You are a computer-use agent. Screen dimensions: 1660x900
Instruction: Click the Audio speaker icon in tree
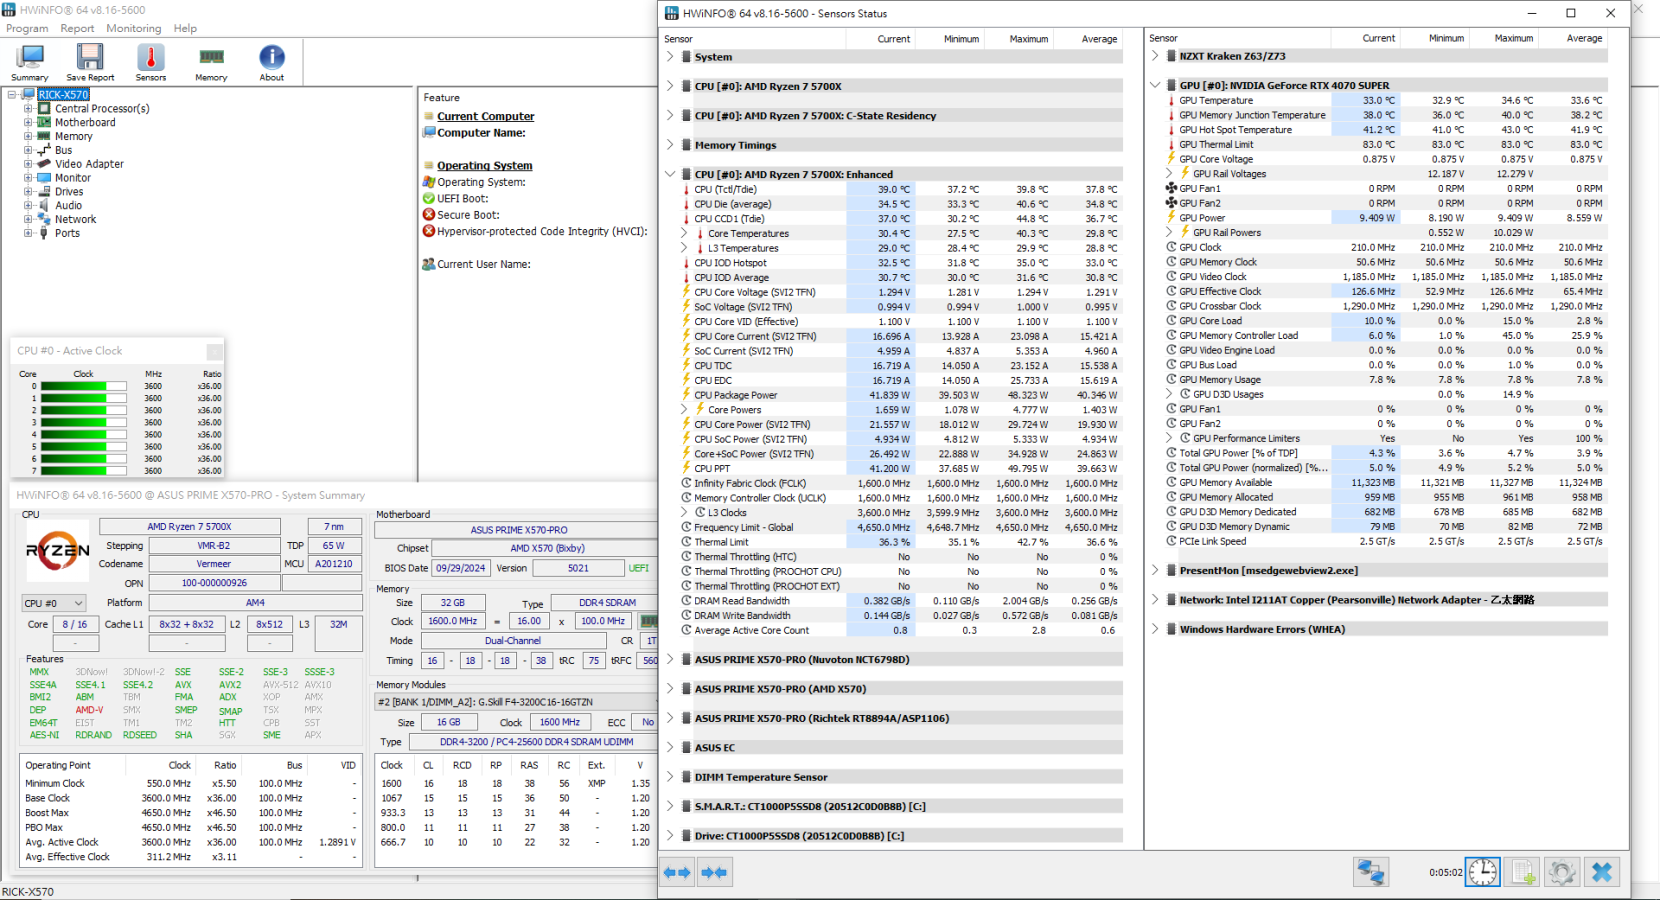pyautogui.click(x=44, y=205)
